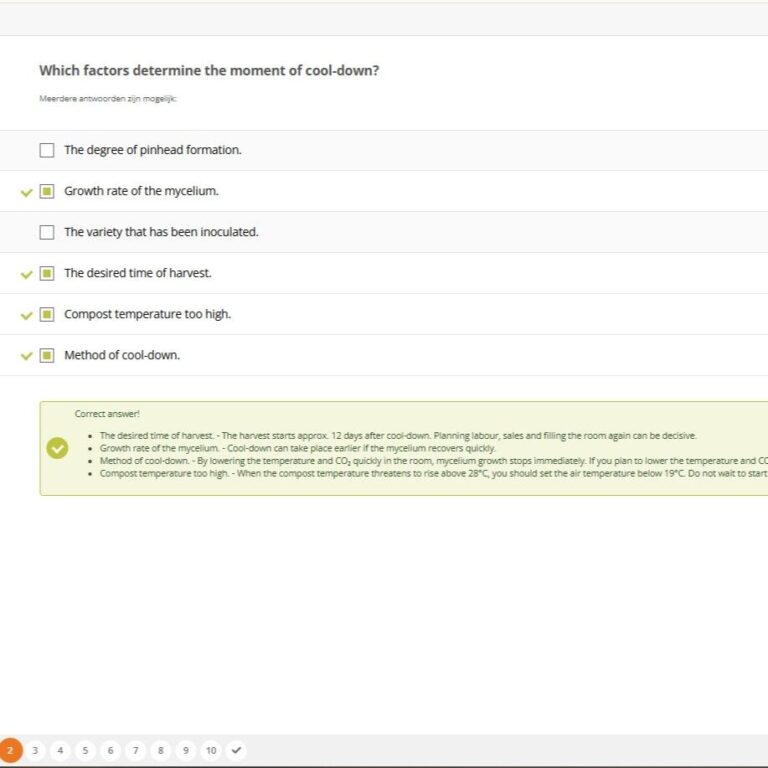Navigate to question 5
768x768 pixels.
[x=85, y=750]
